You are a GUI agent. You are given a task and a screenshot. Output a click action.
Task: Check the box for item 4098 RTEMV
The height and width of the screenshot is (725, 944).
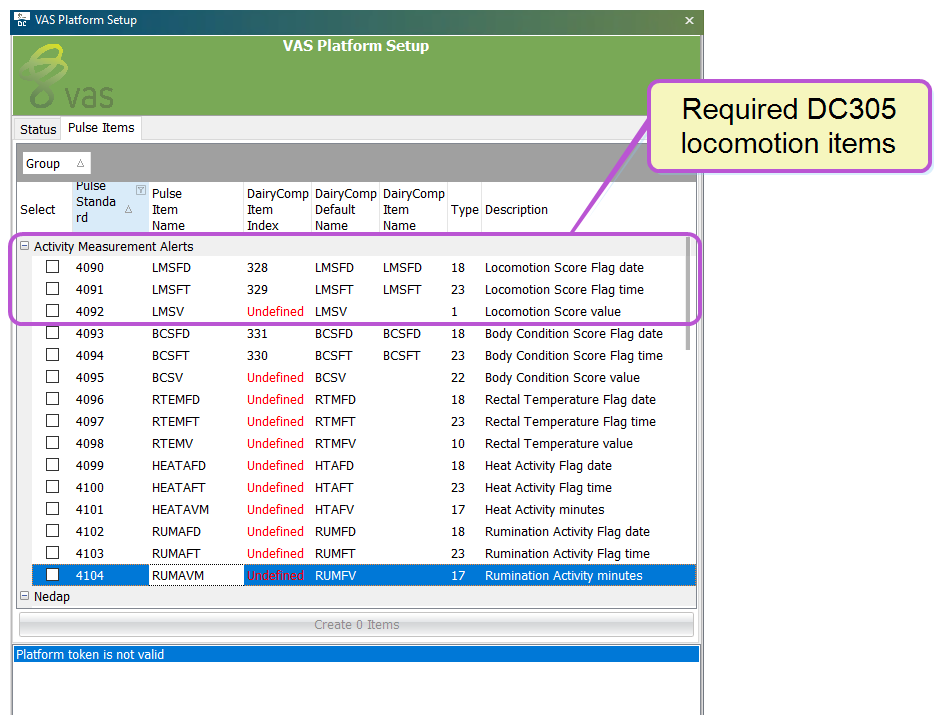click(x=53, y=443)
